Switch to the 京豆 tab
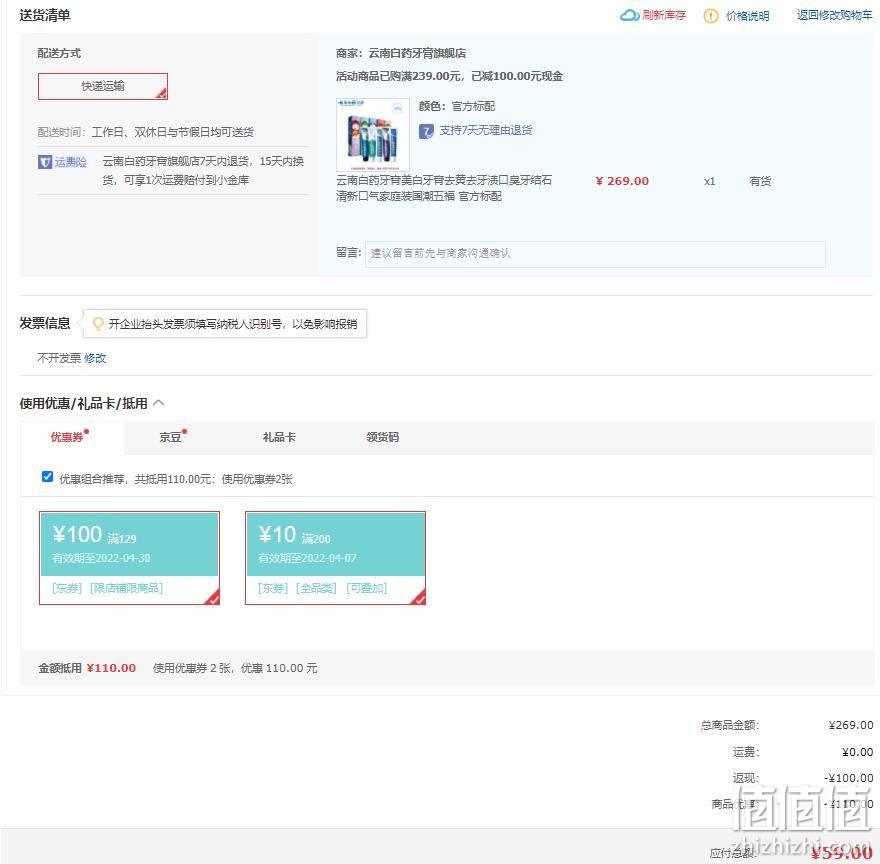880x864 pixels. (x=173, y=437)
